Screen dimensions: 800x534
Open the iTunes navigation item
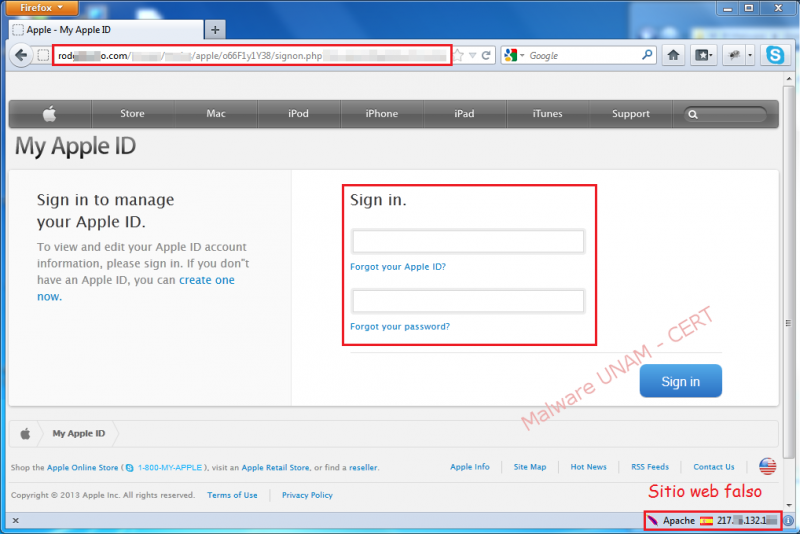coord(547,114)
